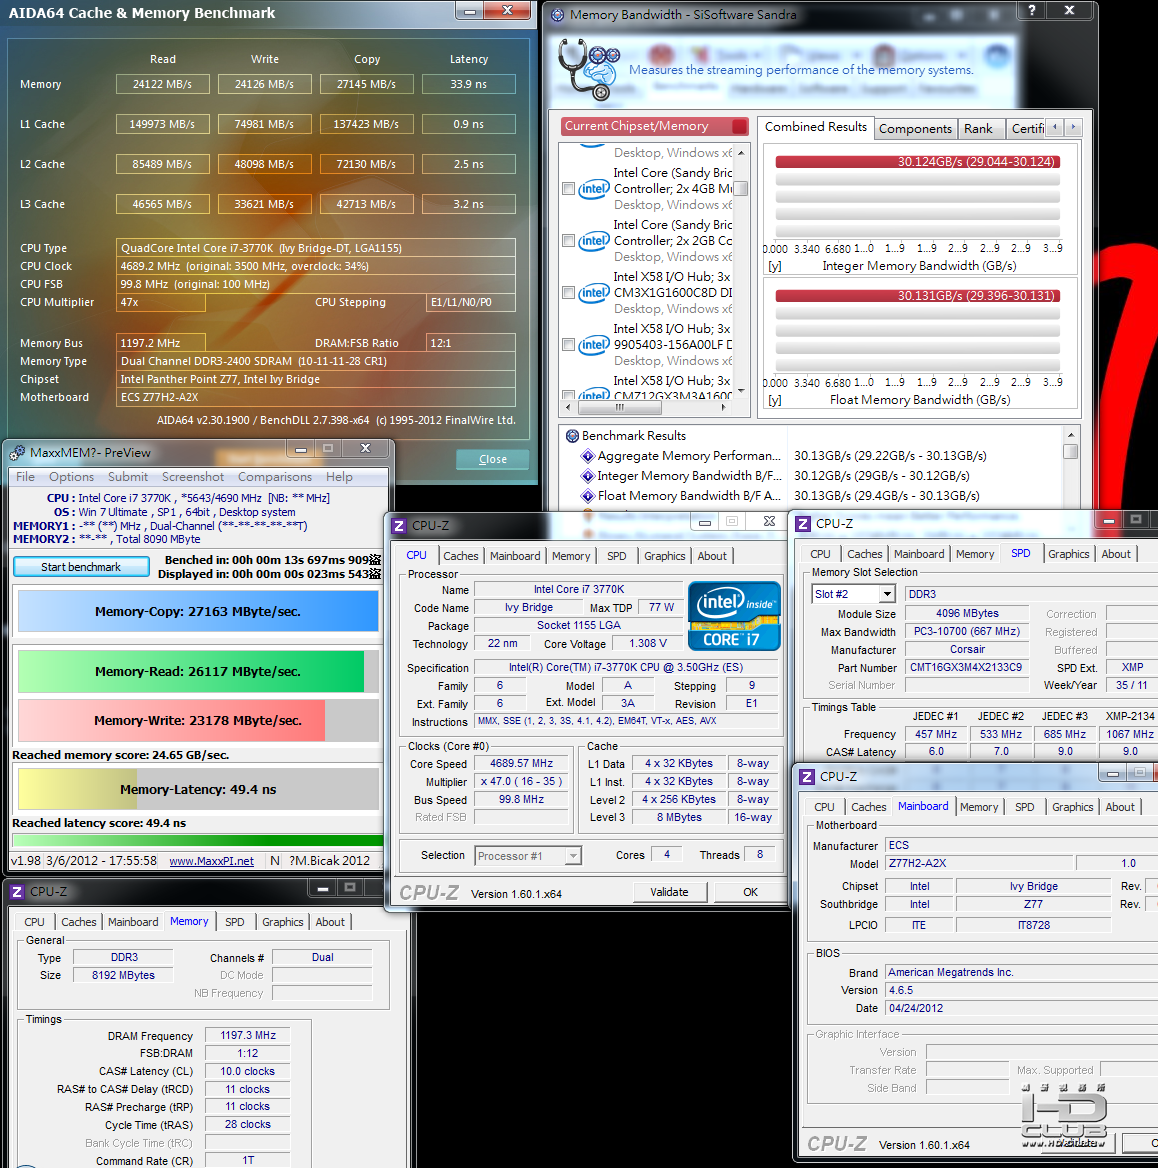Click the Float Memory Bandwidth diamond icon
The image size is (1158, 1168).
[588, 496]
